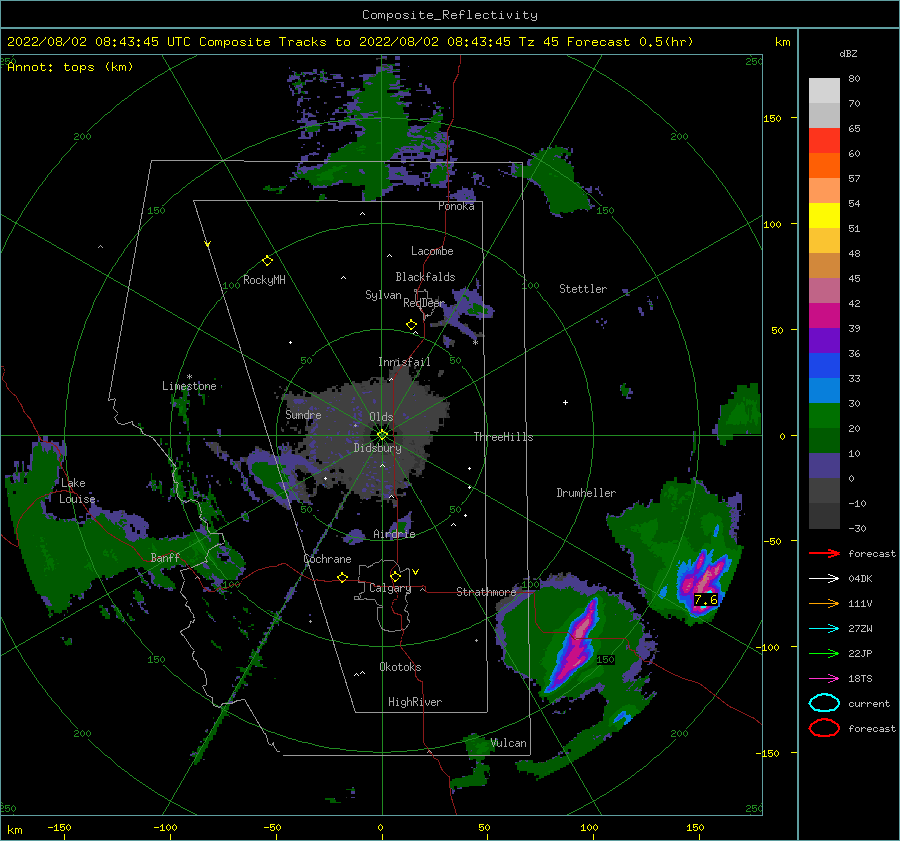900x841 pixels.
Task: Click the Lacombe town label
Action: (x=432, y=251)
